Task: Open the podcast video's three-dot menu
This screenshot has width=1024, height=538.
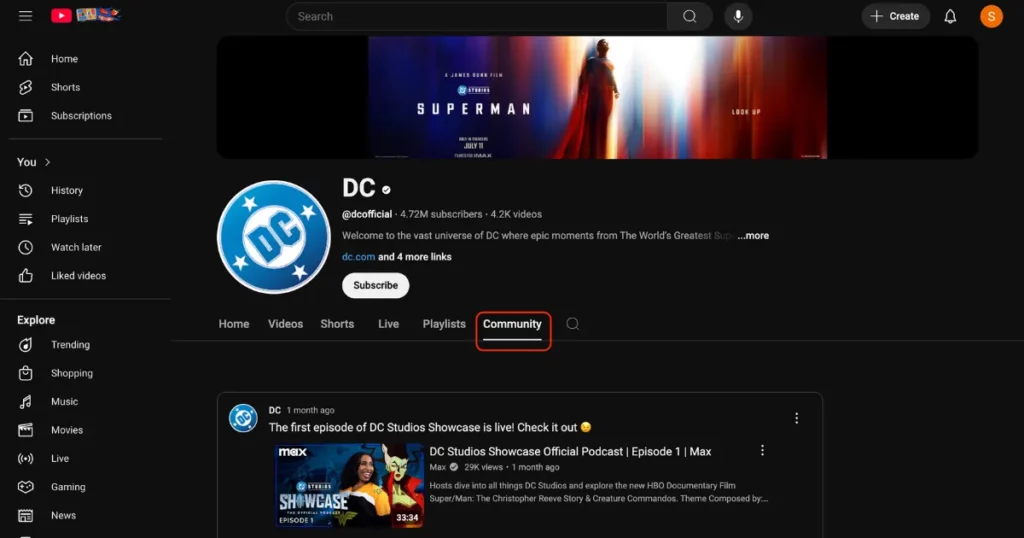Action: point(762,451)
